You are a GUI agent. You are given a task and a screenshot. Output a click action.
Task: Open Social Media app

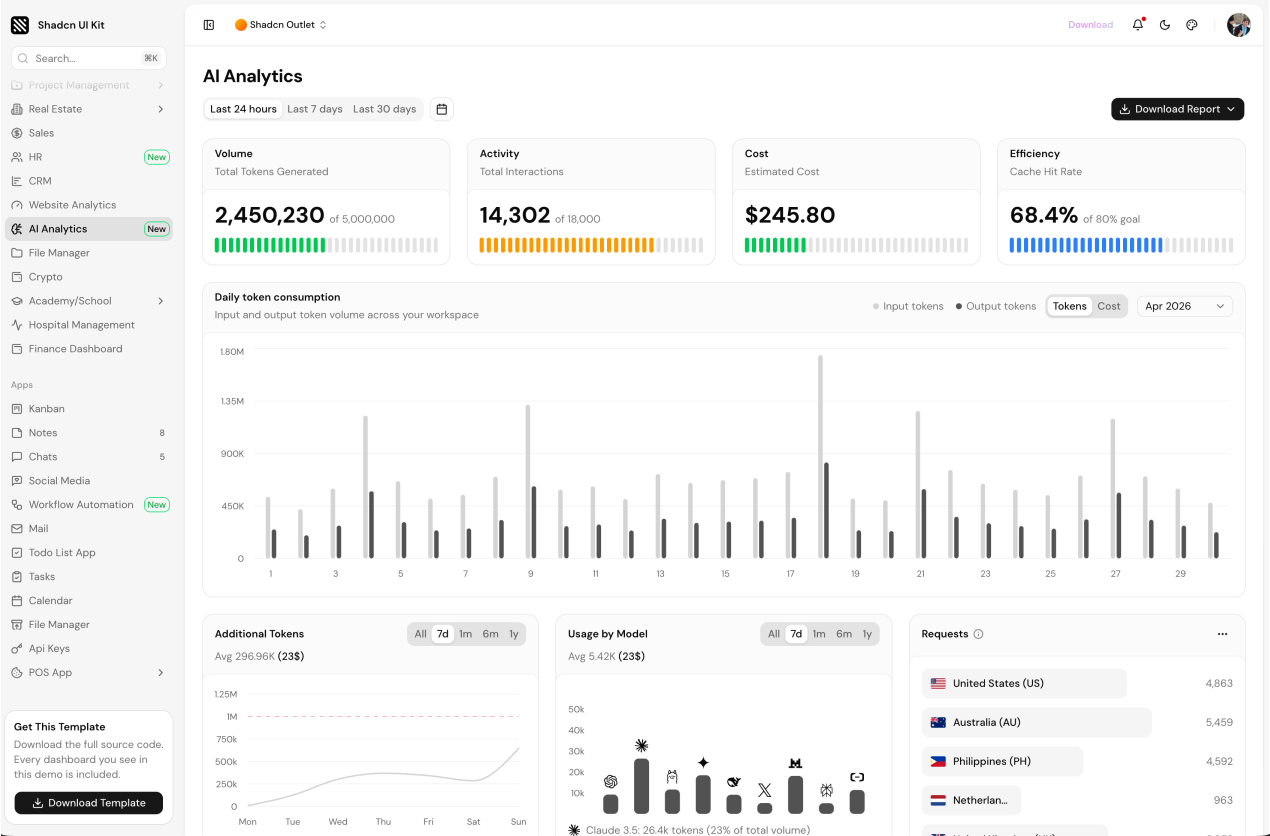point(89,481)
